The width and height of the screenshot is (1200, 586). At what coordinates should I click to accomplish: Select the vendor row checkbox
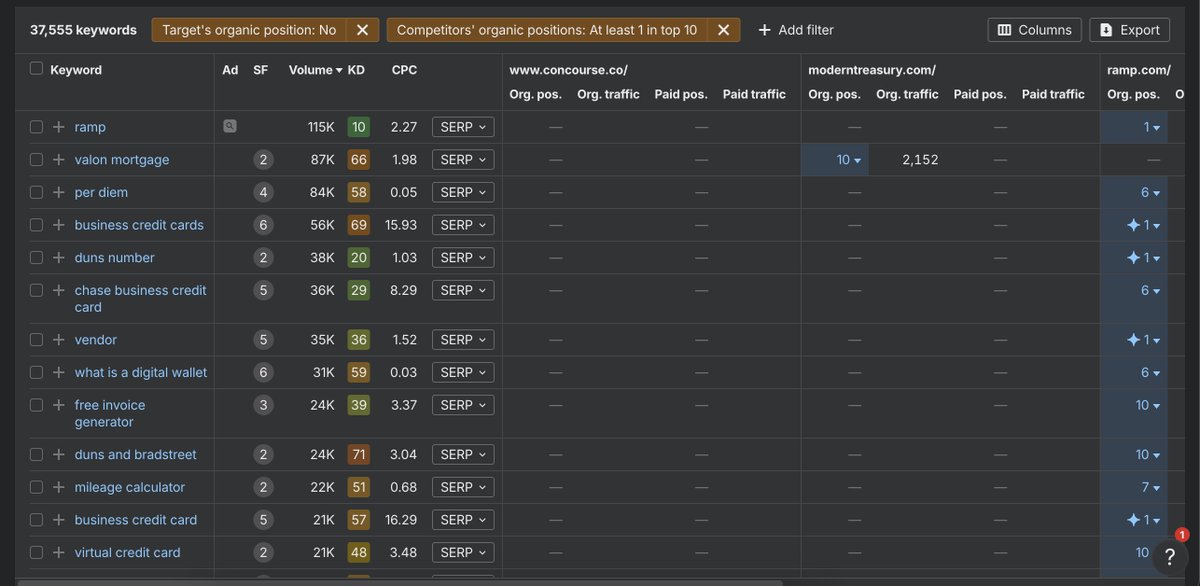[36, 340]
